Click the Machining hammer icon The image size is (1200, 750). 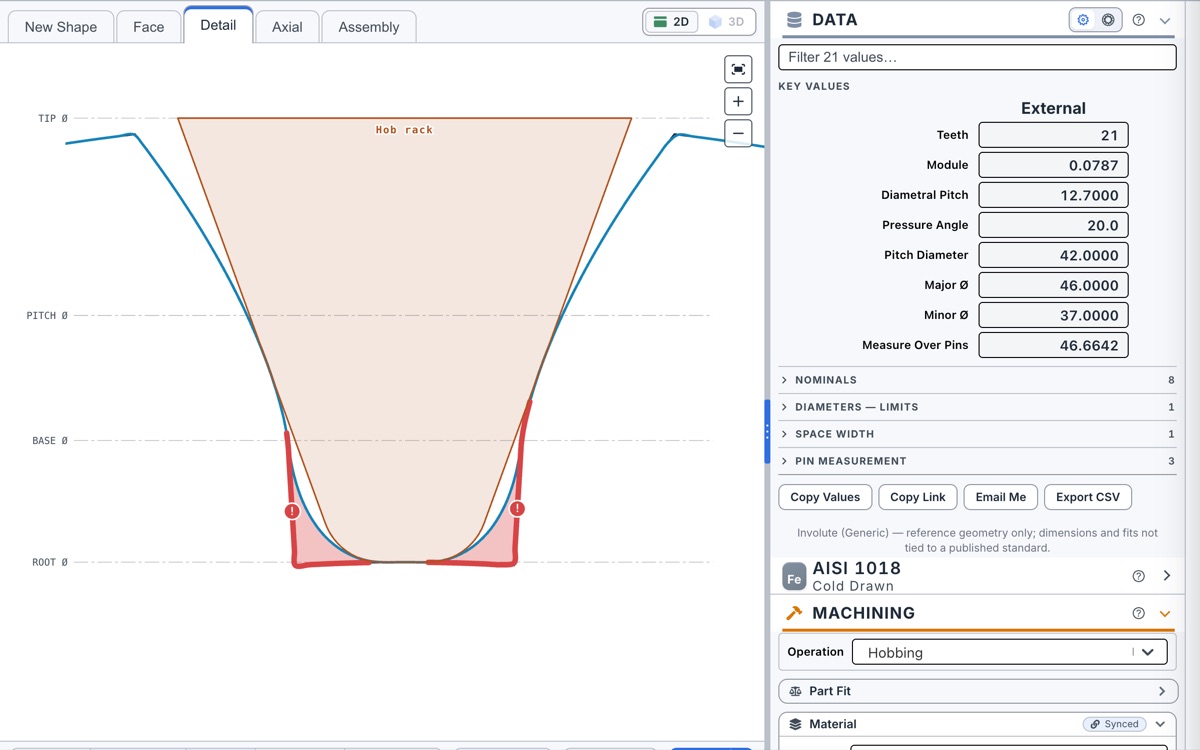click(795, 613)
